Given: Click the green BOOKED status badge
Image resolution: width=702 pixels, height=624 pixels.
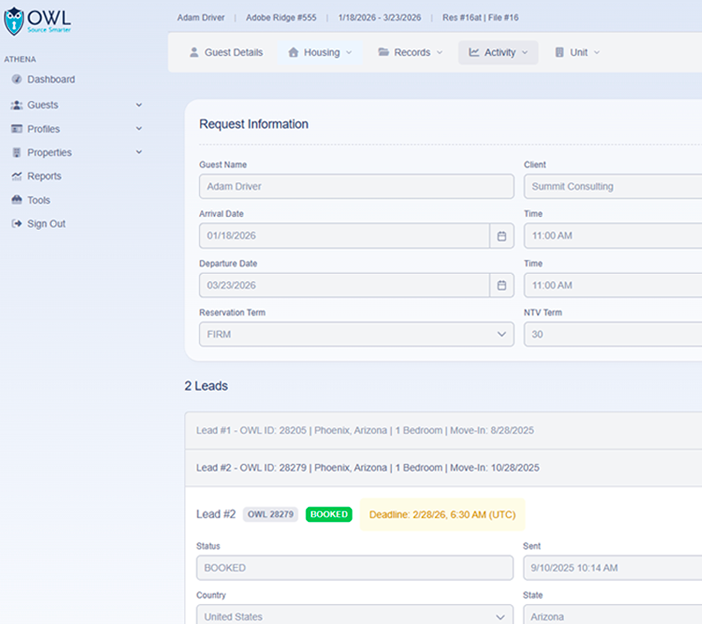Looking at the screenshot, I should pyautogui.click(x=329, y=514).
